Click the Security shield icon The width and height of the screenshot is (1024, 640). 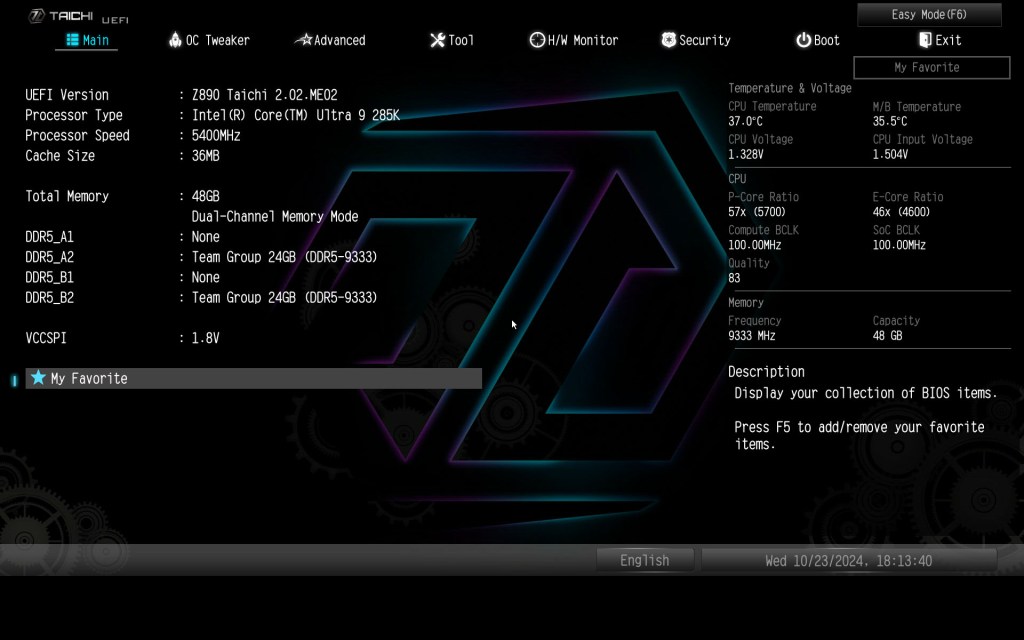click(668, 40)
